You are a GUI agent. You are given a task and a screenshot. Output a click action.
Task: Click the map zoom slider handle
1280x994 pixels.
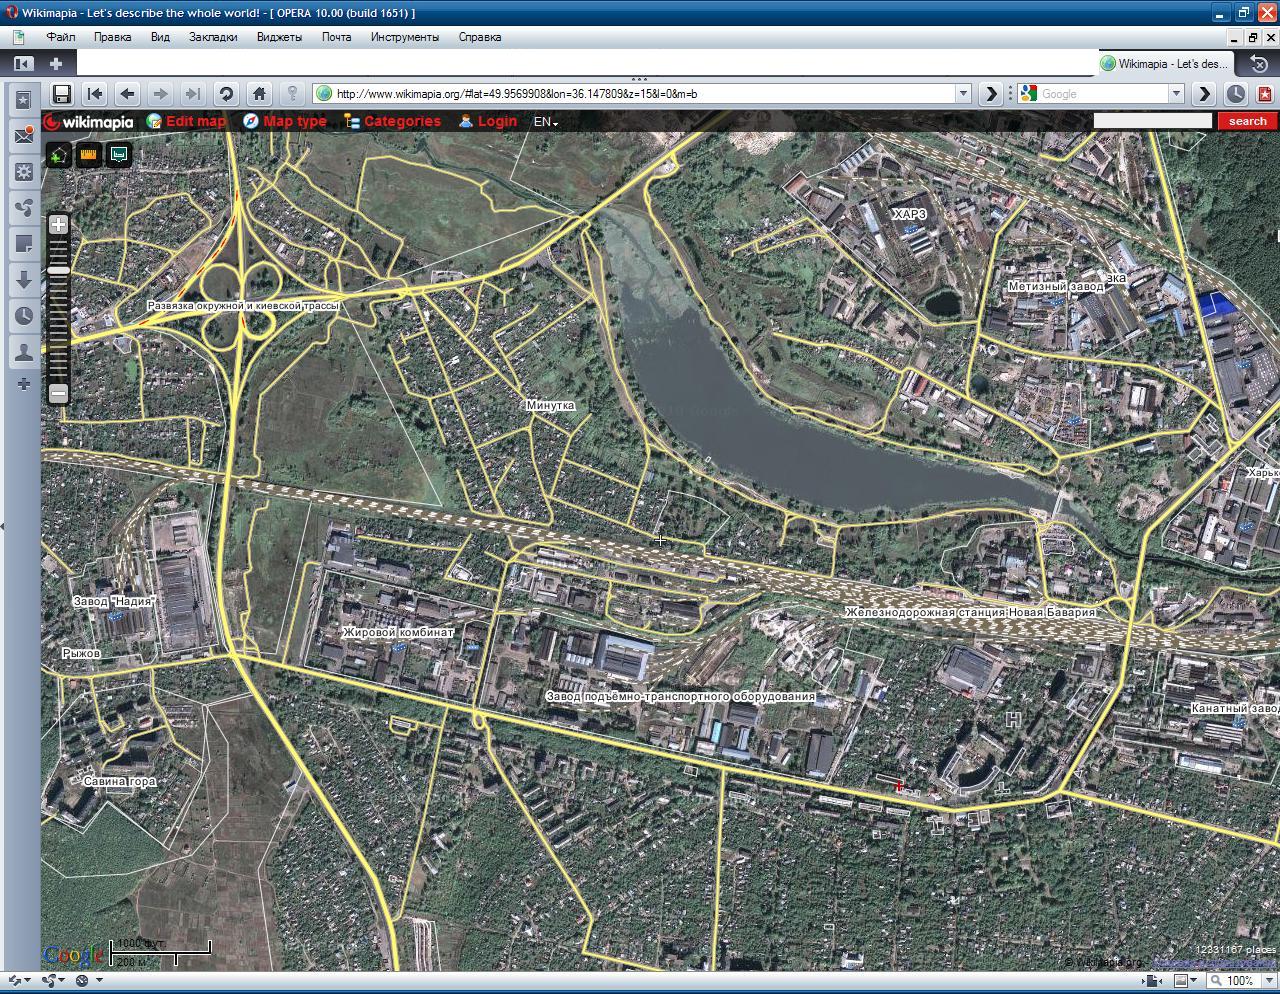(59, 270)
